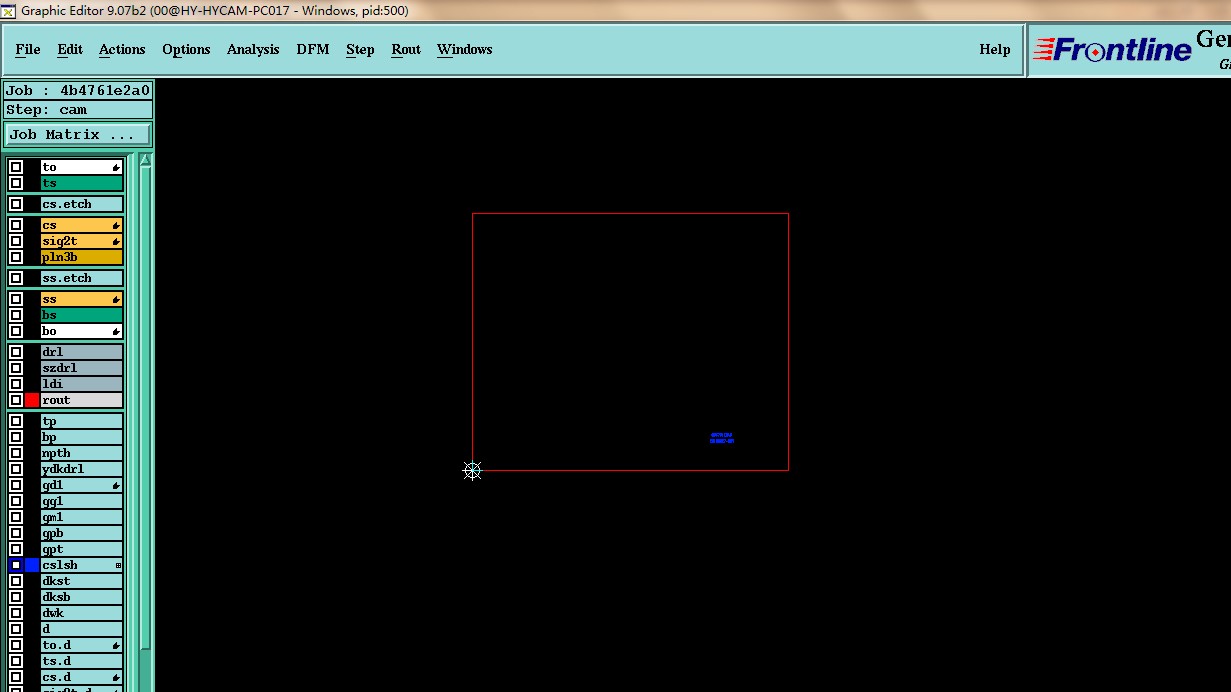The image size is (1231, 692).
Task: Select the 'pln3b' layer name
Action: click(x=82, y=257)
